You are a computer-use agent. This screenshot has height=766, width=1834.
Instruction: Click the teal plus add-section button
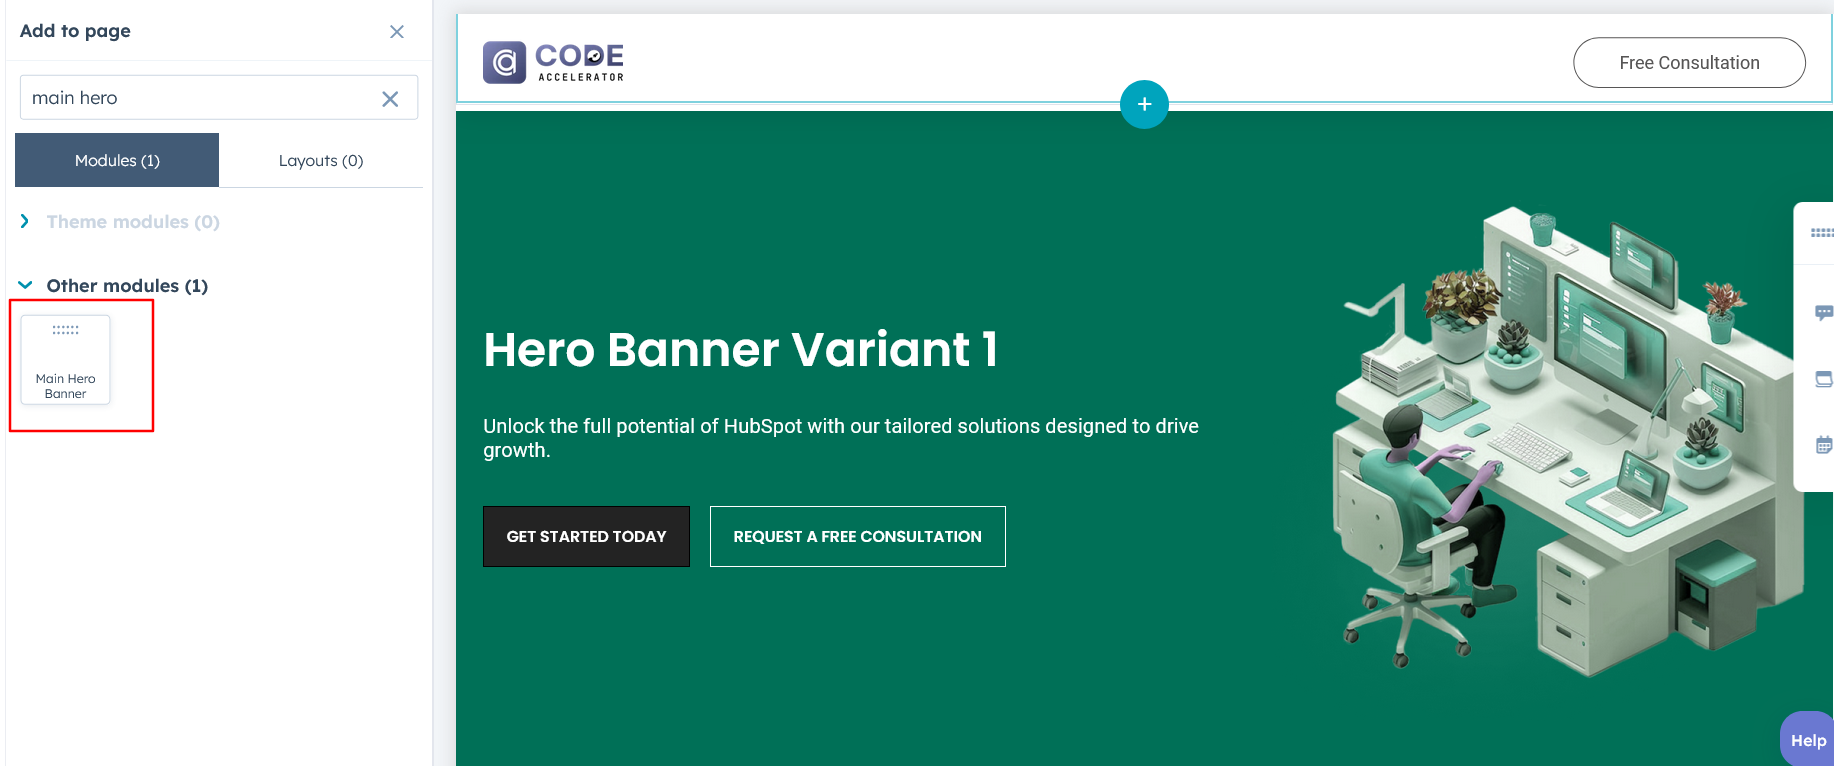1144,104
